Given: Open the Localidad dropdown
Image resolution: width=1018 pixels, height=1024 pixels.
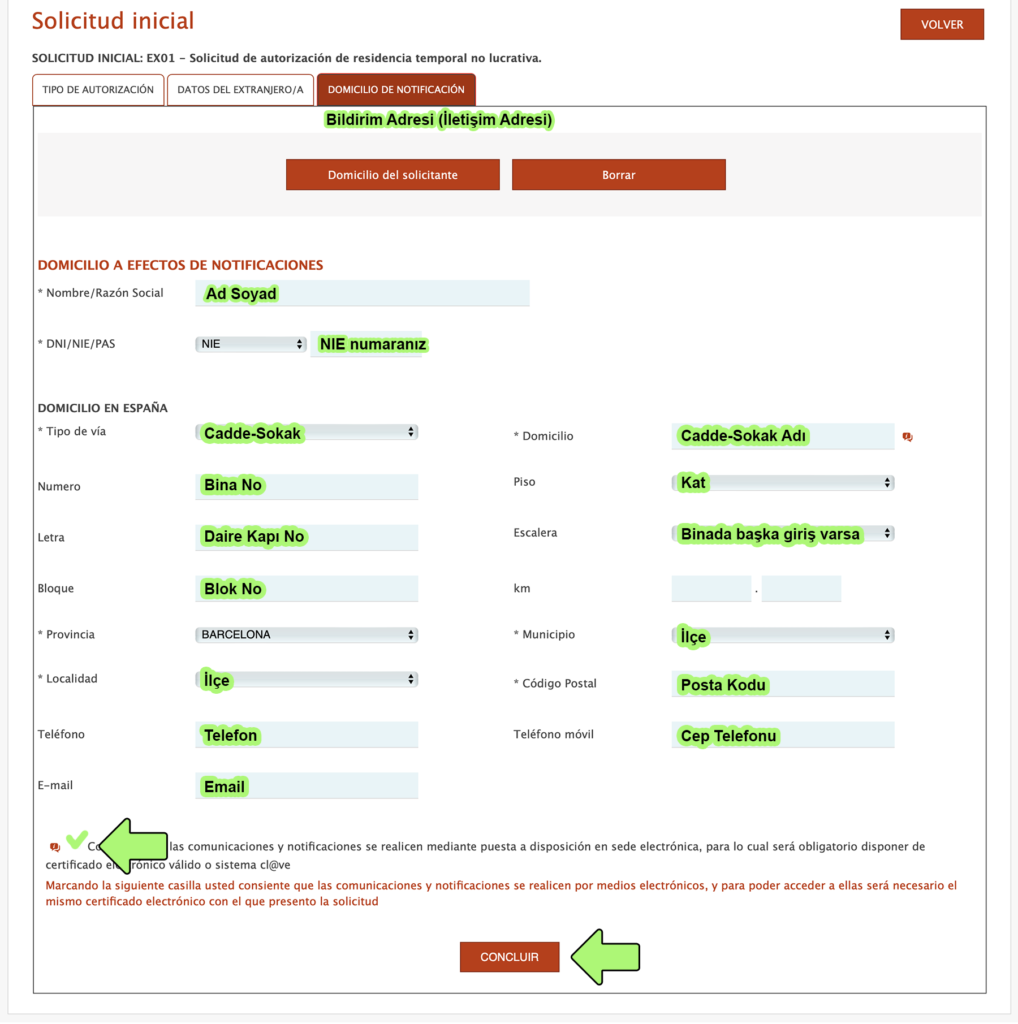Looking at the screenshot, I should pos(306,680).
